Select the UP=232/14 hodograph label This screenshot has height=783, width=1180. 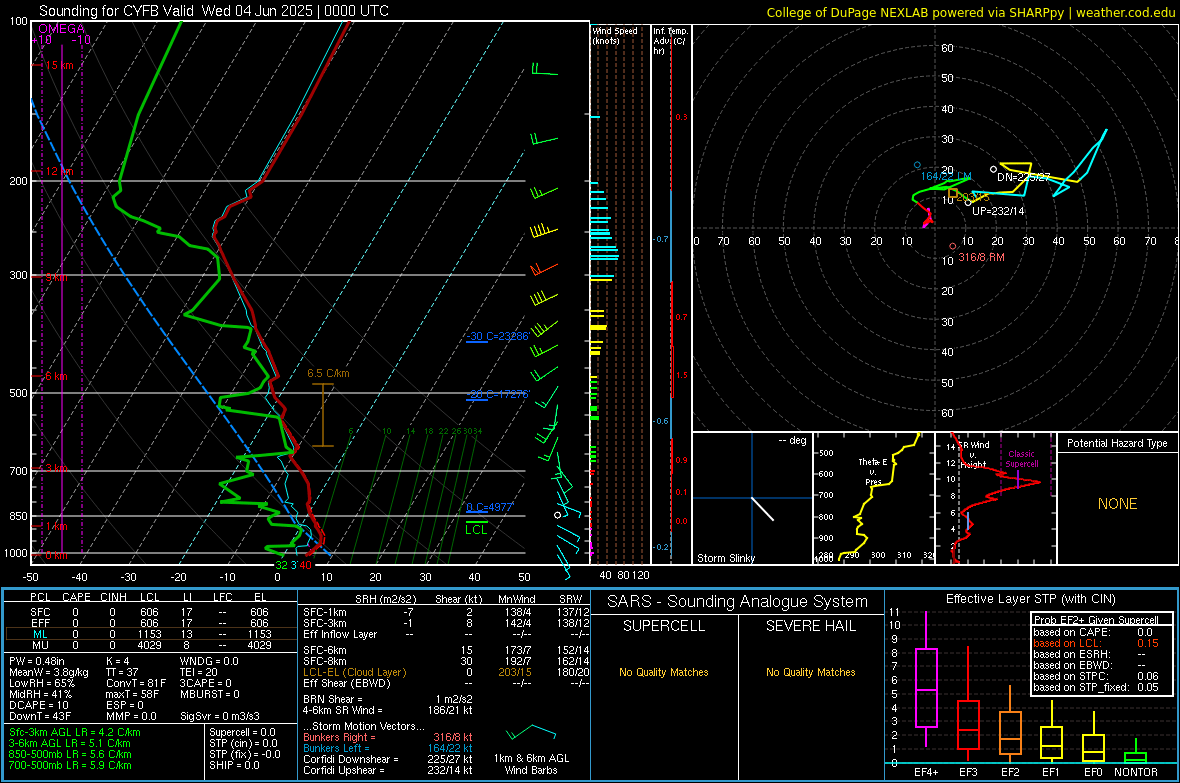click(x=999, y=211)
